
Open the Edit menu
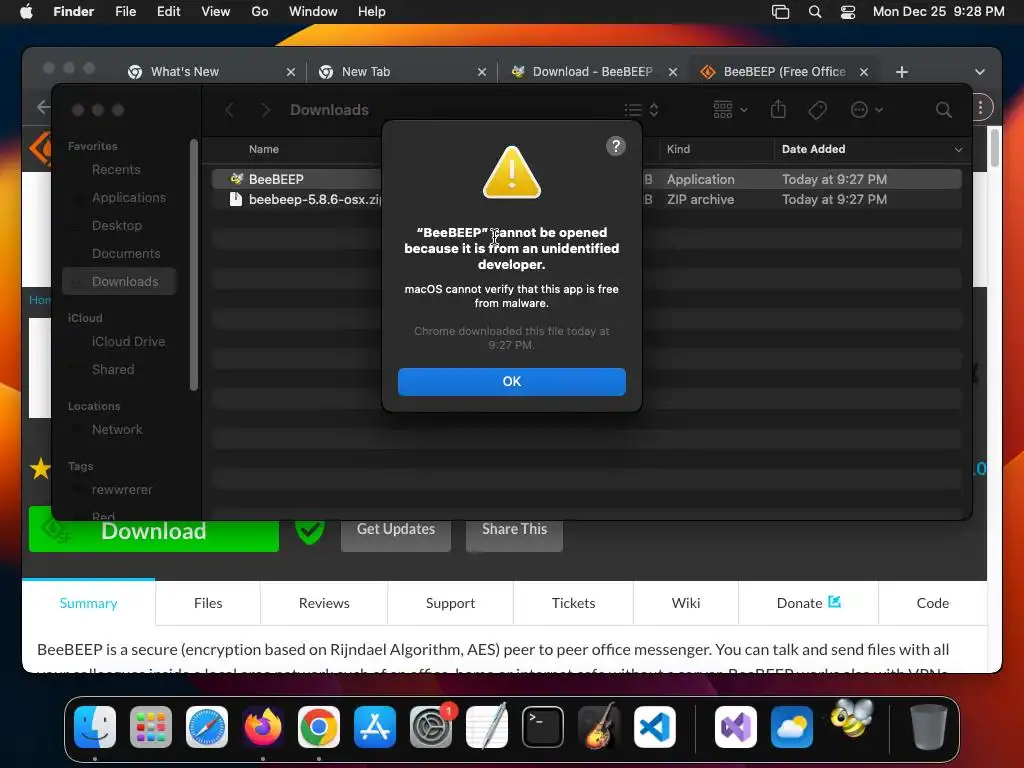(168, 11)
